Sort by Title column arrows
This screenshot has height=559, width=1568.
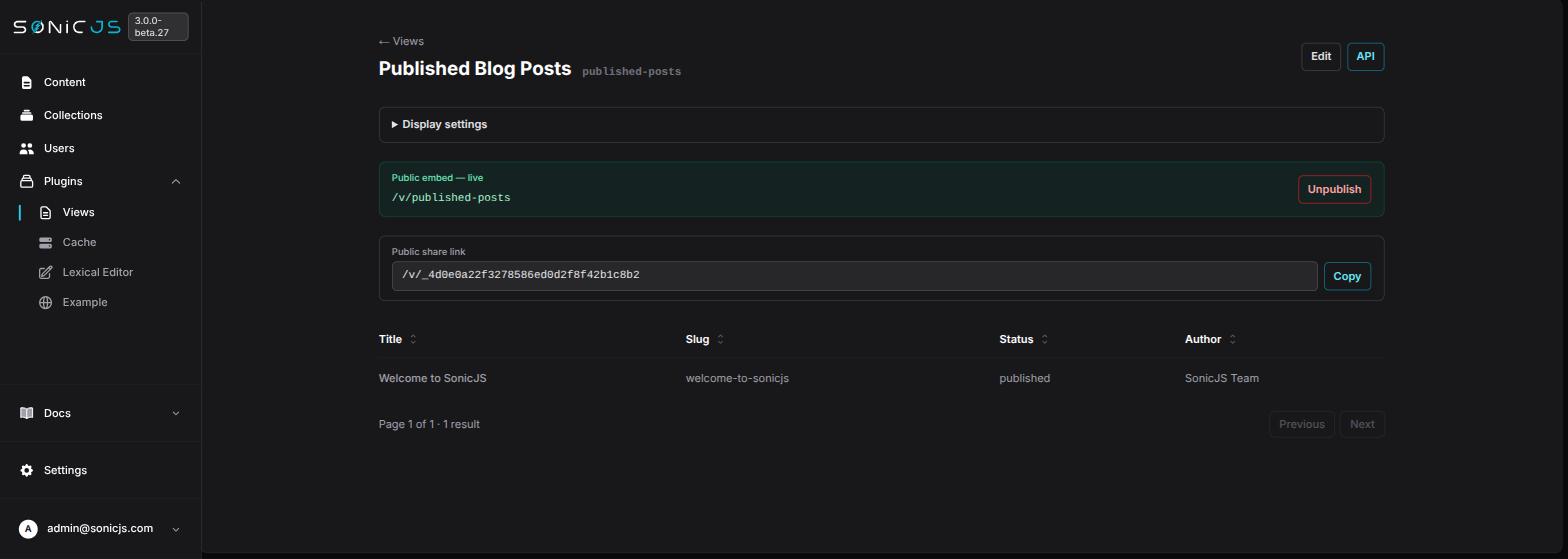click(x=413, y=339)
